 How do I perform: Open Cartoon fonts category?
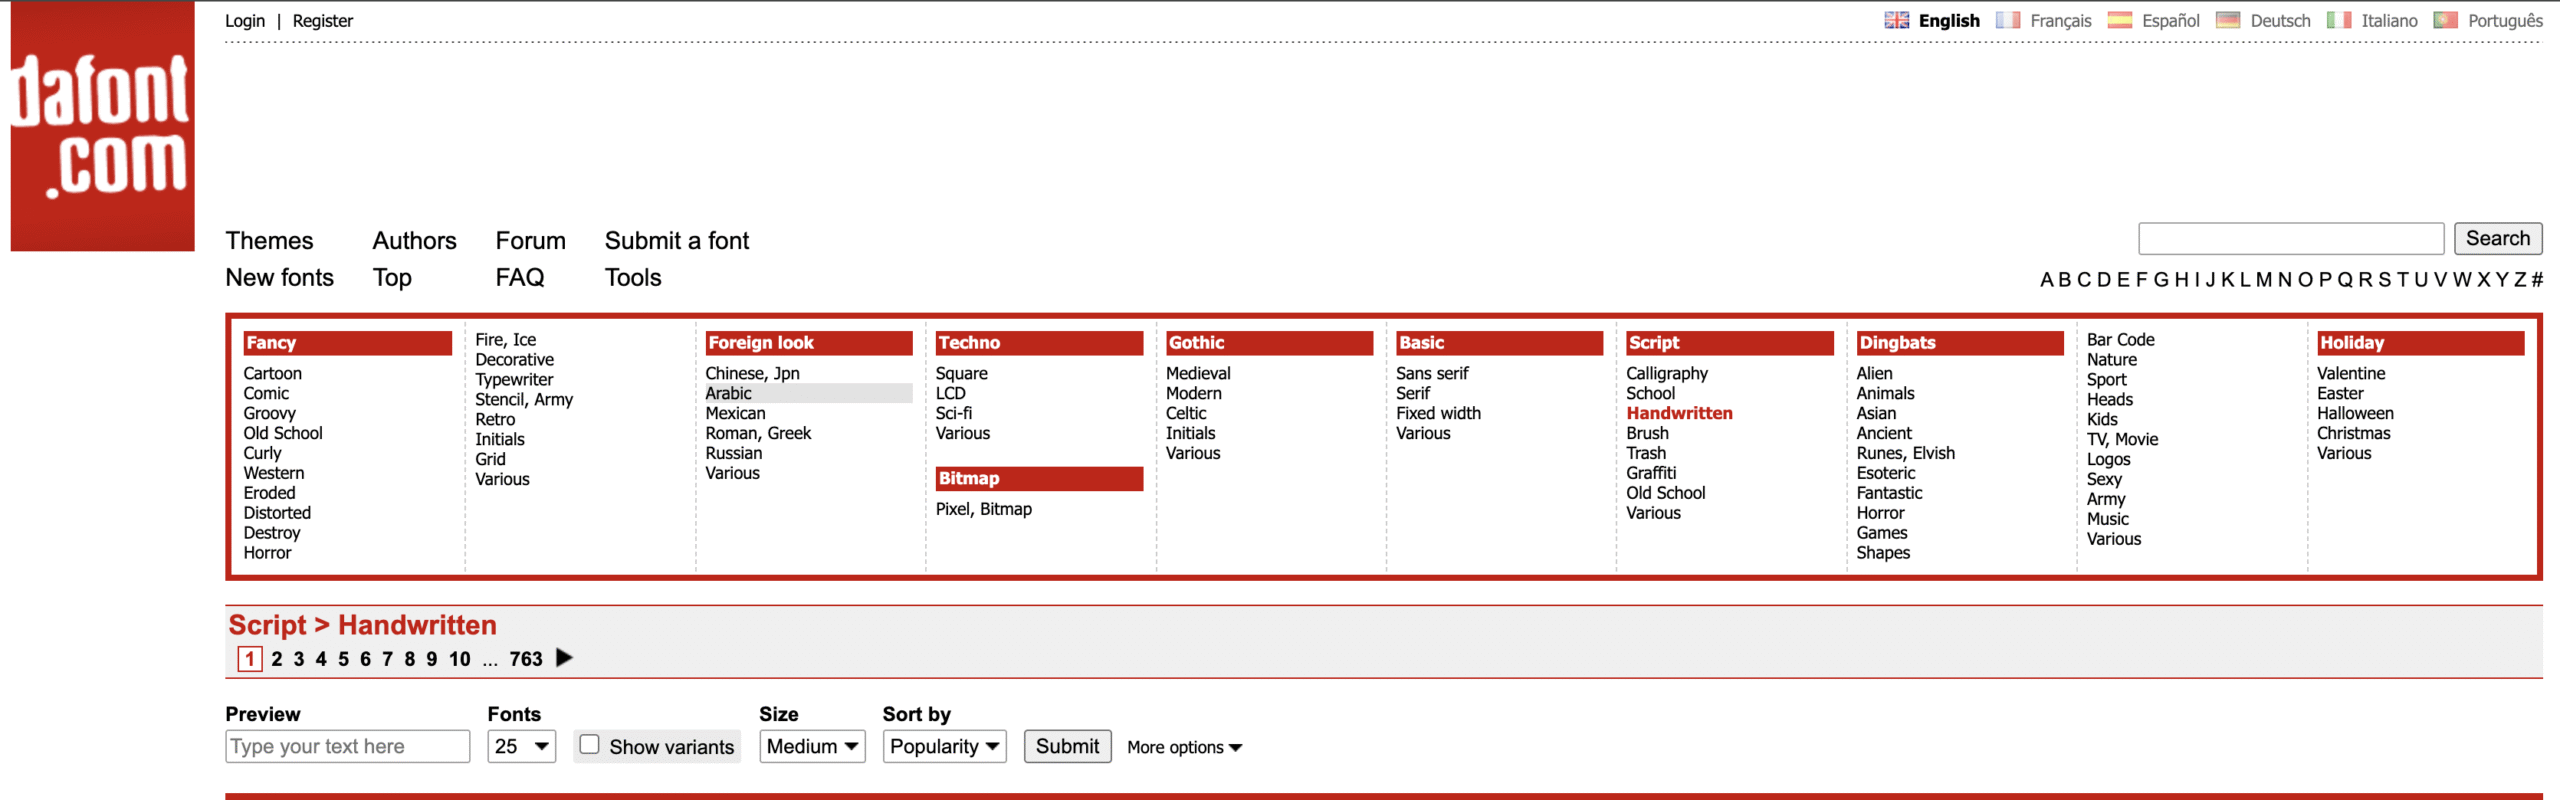click(272, 374)
